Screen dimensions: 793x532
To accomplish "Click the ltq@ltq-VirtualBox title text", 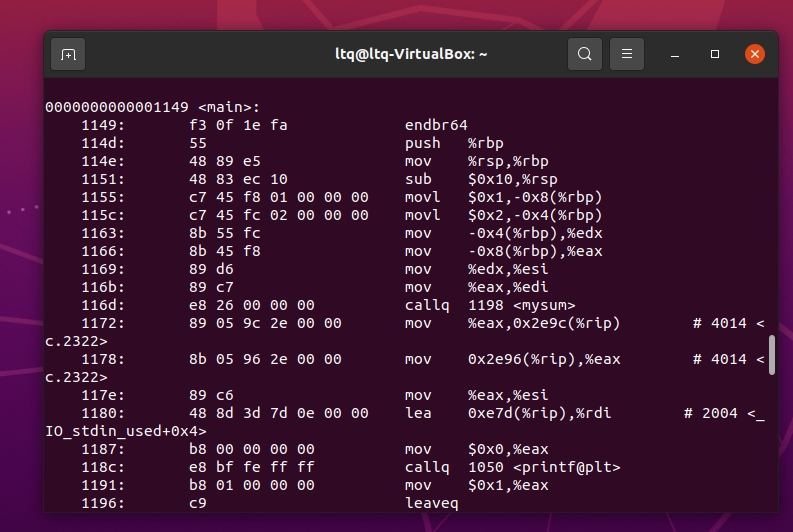I will [x=411, y=54].
